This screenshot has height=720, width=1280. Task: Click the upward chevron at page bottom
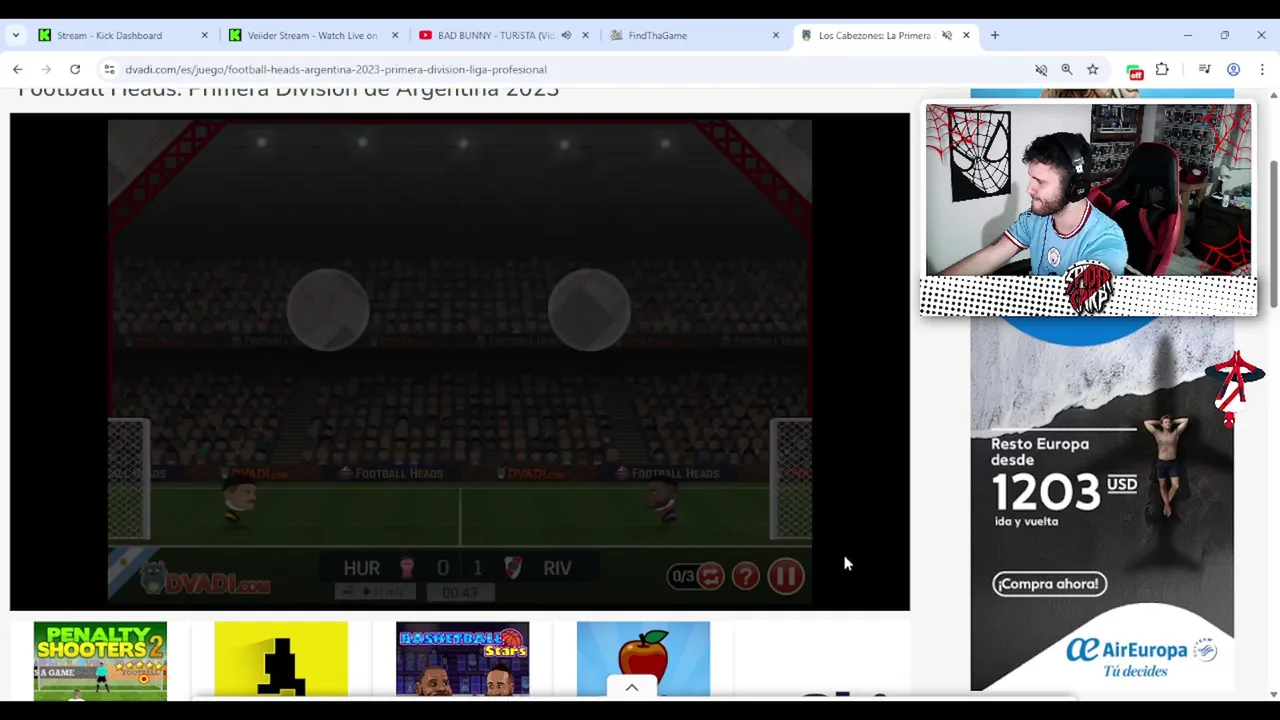coord(631,687)
